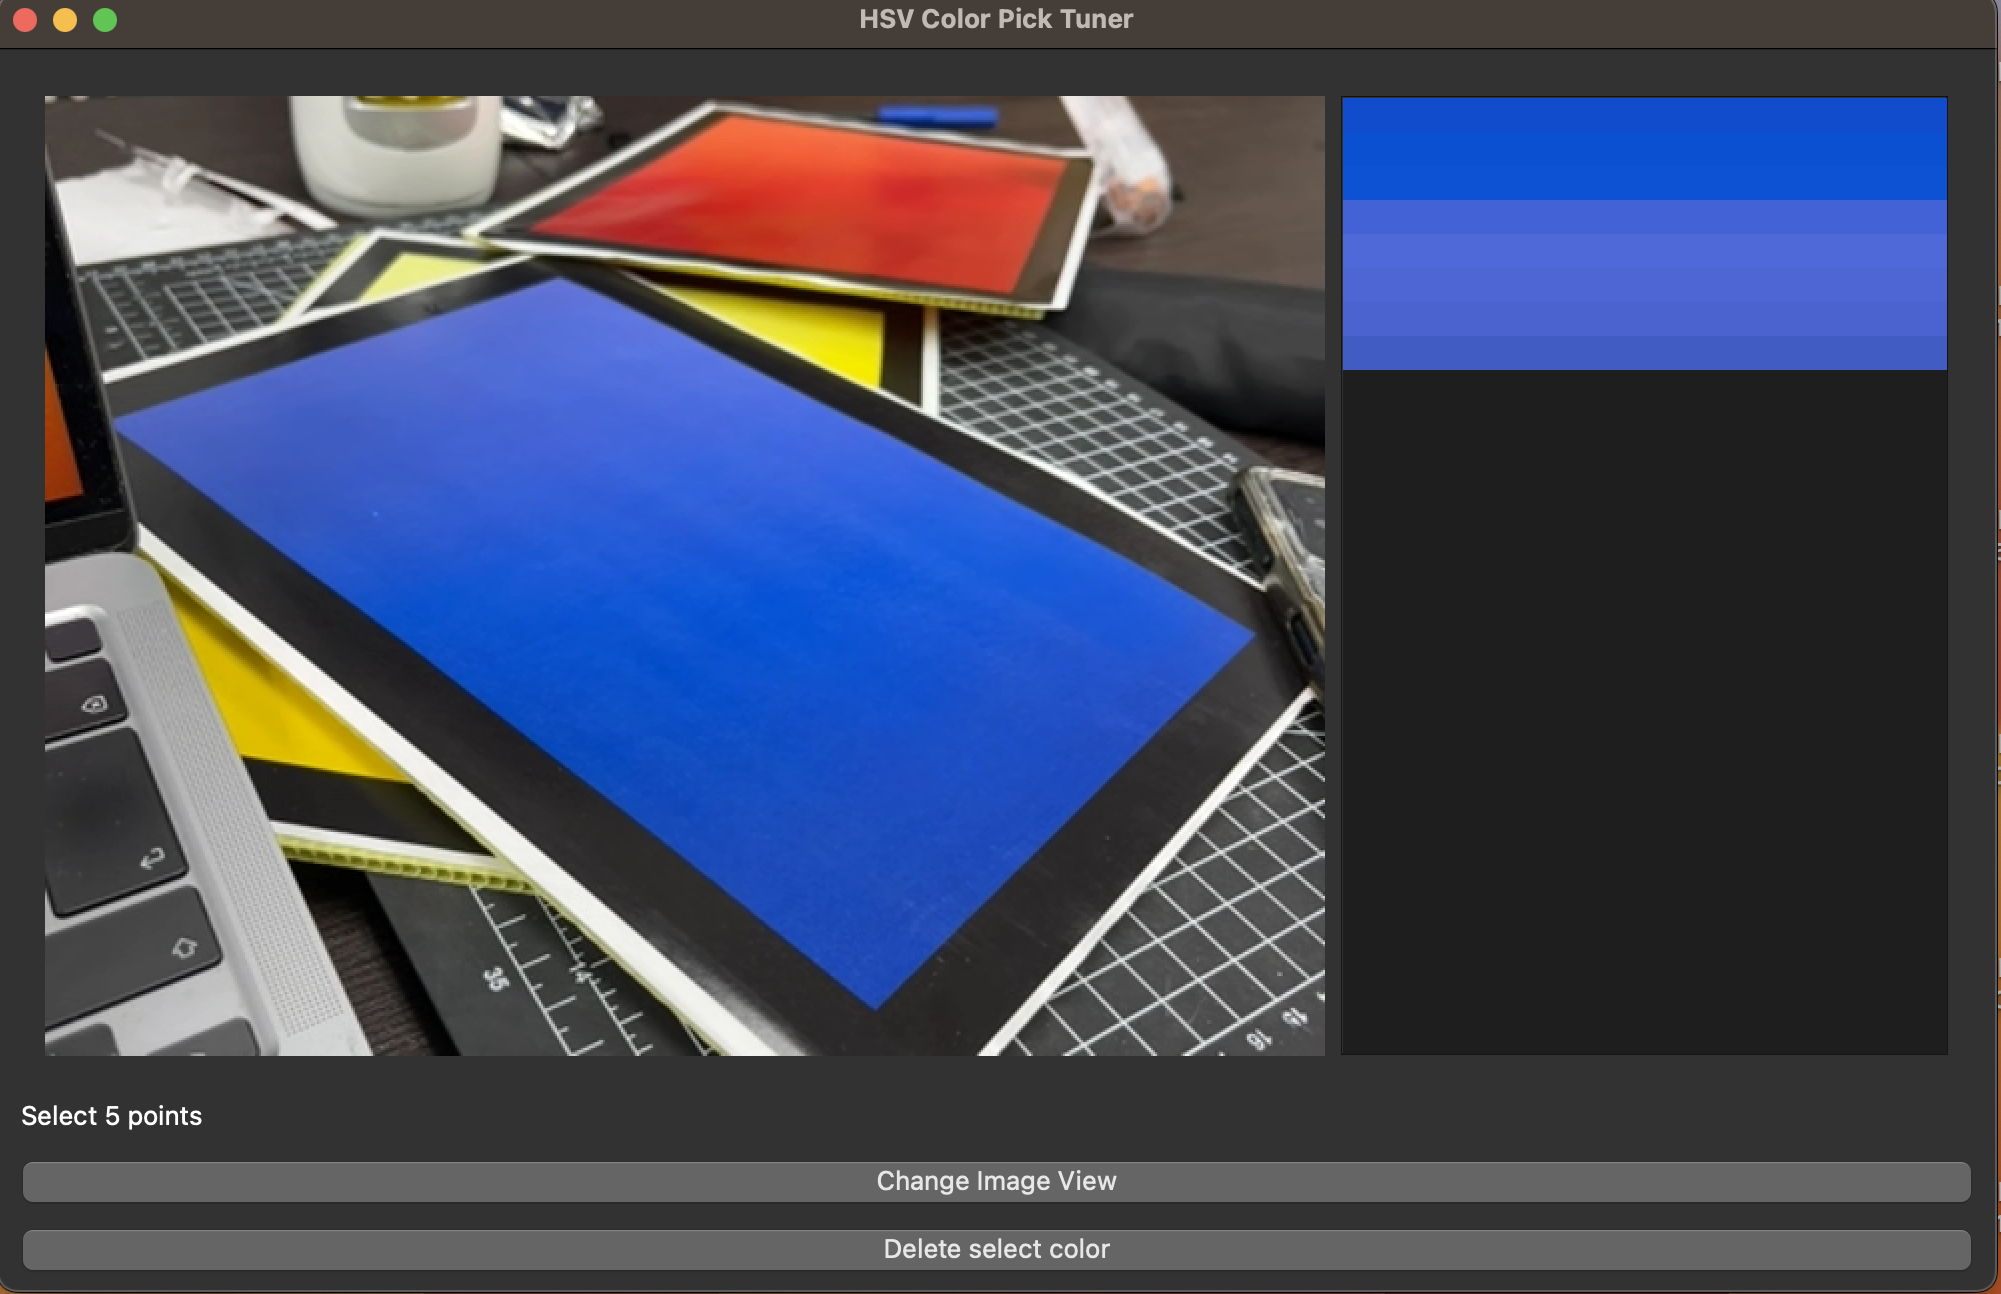
Task: Click the Change Image View button
Action: [996, 1181]
